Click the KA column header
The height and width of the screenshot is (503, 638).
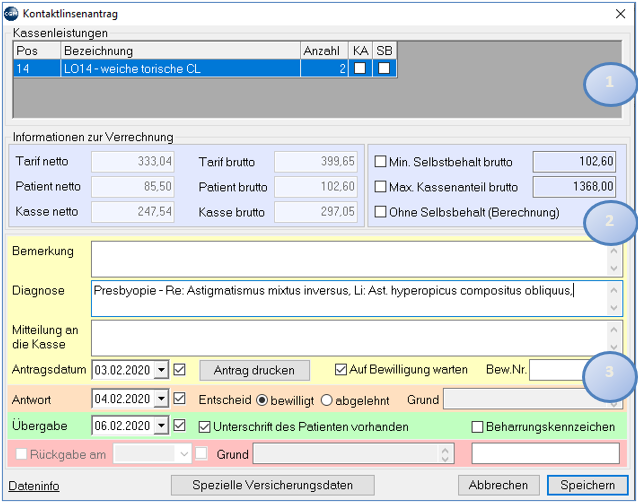point(361,51)
